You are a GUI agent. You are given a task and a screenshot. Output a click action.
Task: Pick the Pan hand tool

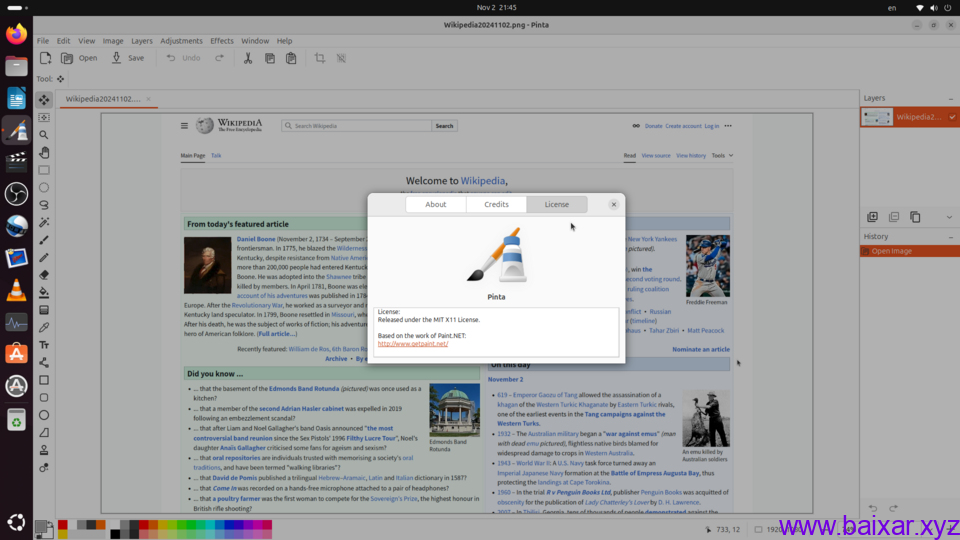[44, 152]
